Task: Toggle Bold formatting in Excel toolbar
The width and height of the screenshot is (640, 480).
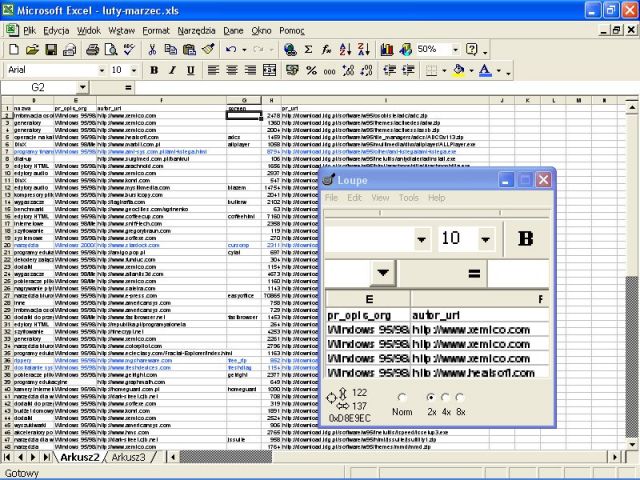Action: [154, 70]
